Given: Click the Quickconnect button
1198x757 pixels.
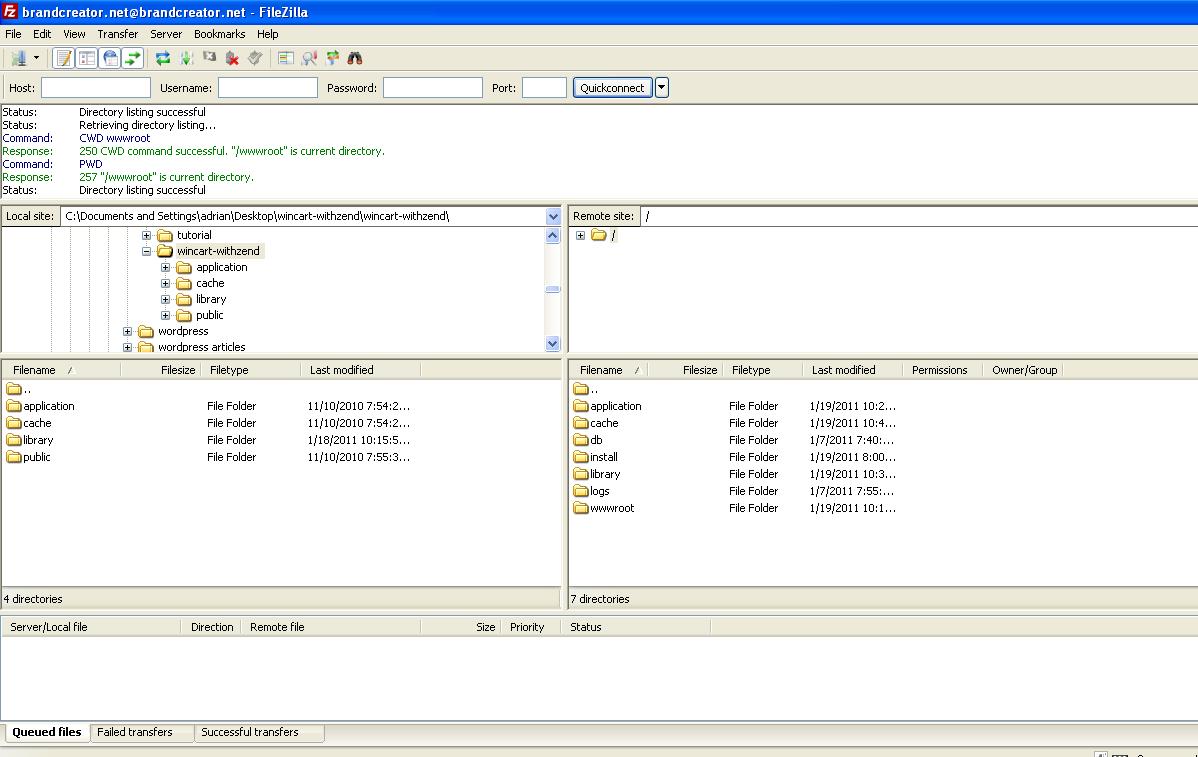Looking at the screenshot, I should pos(612,88).
